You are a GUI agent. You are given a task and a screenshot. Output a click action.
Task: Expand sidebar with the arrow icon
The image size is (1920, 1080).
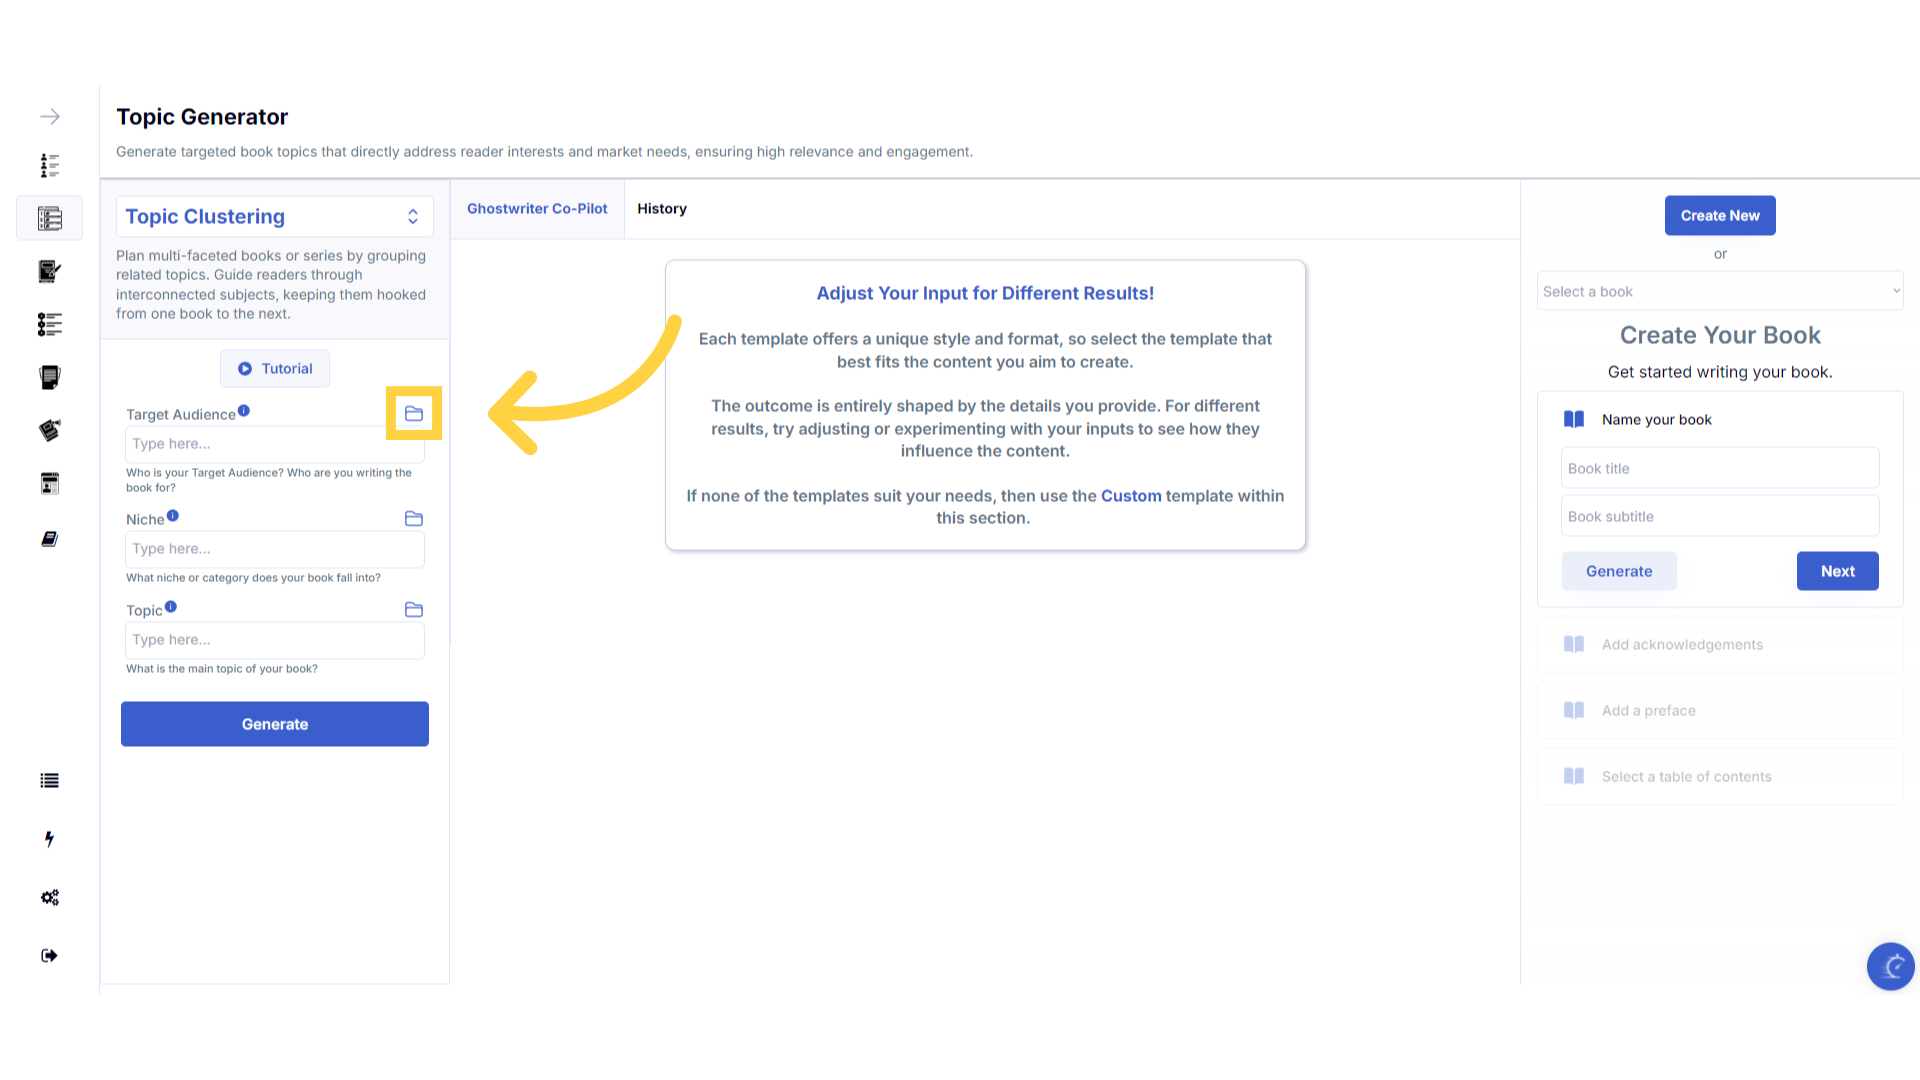tap(49, 117)
